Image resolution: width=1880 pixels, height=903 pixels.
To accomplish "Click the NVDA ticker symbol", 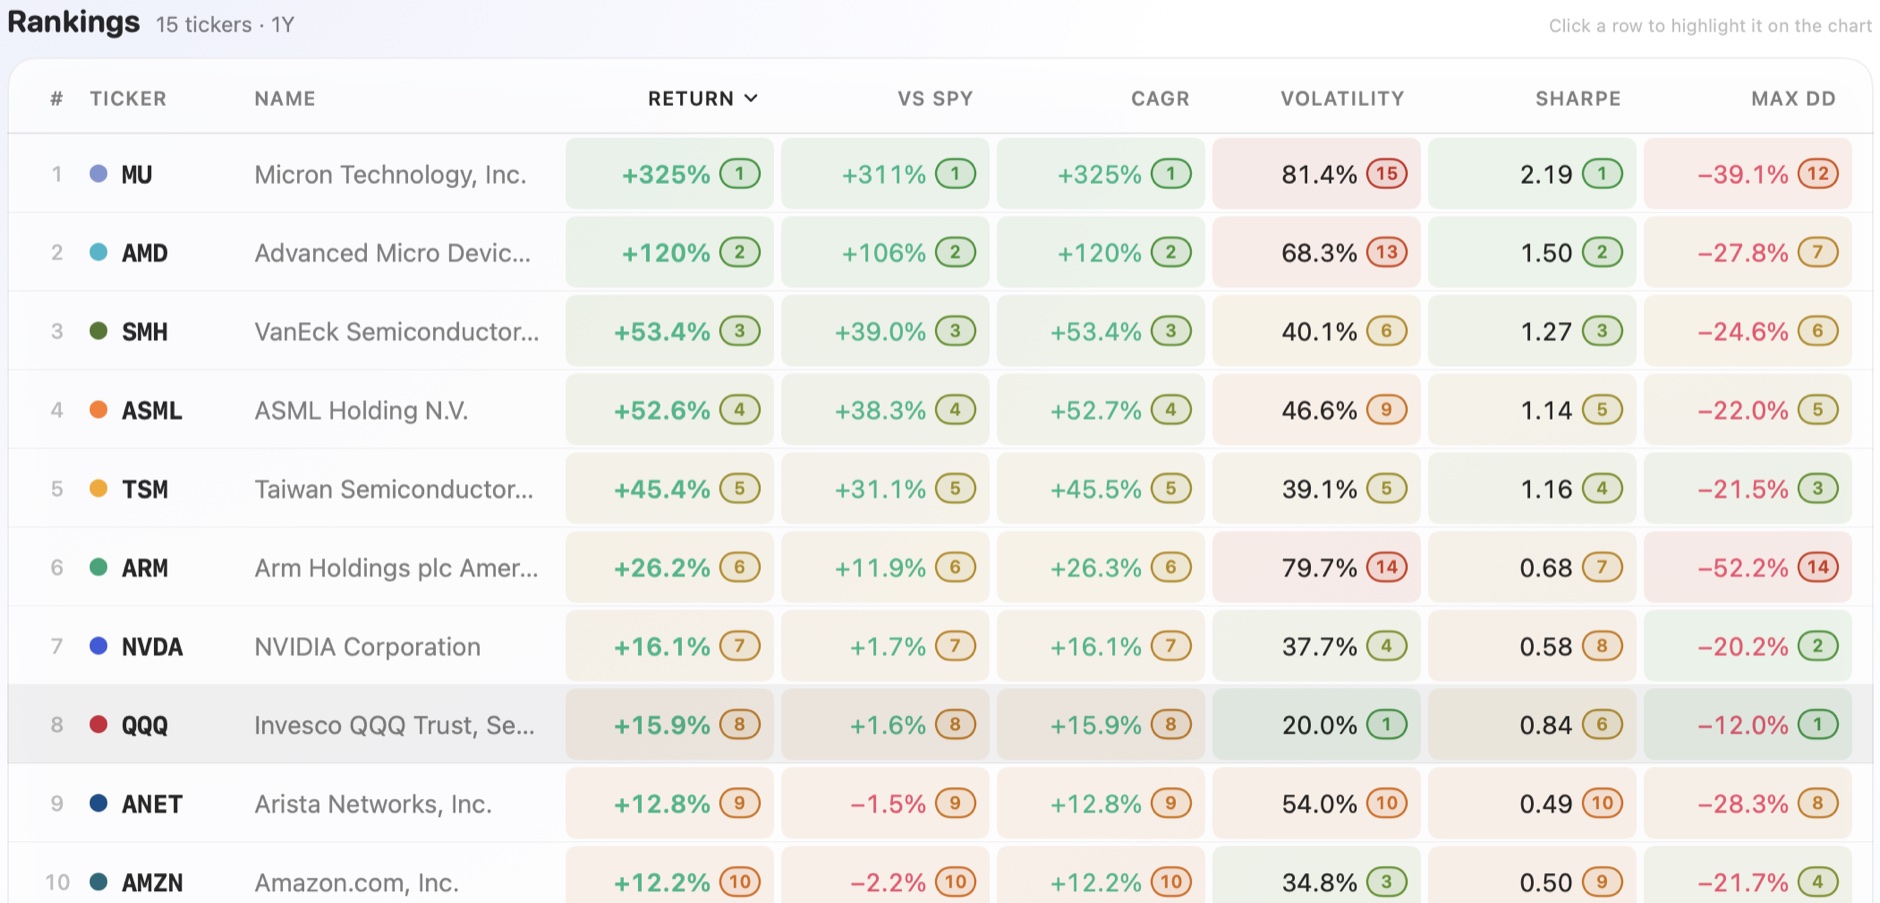I will [152, 647].
